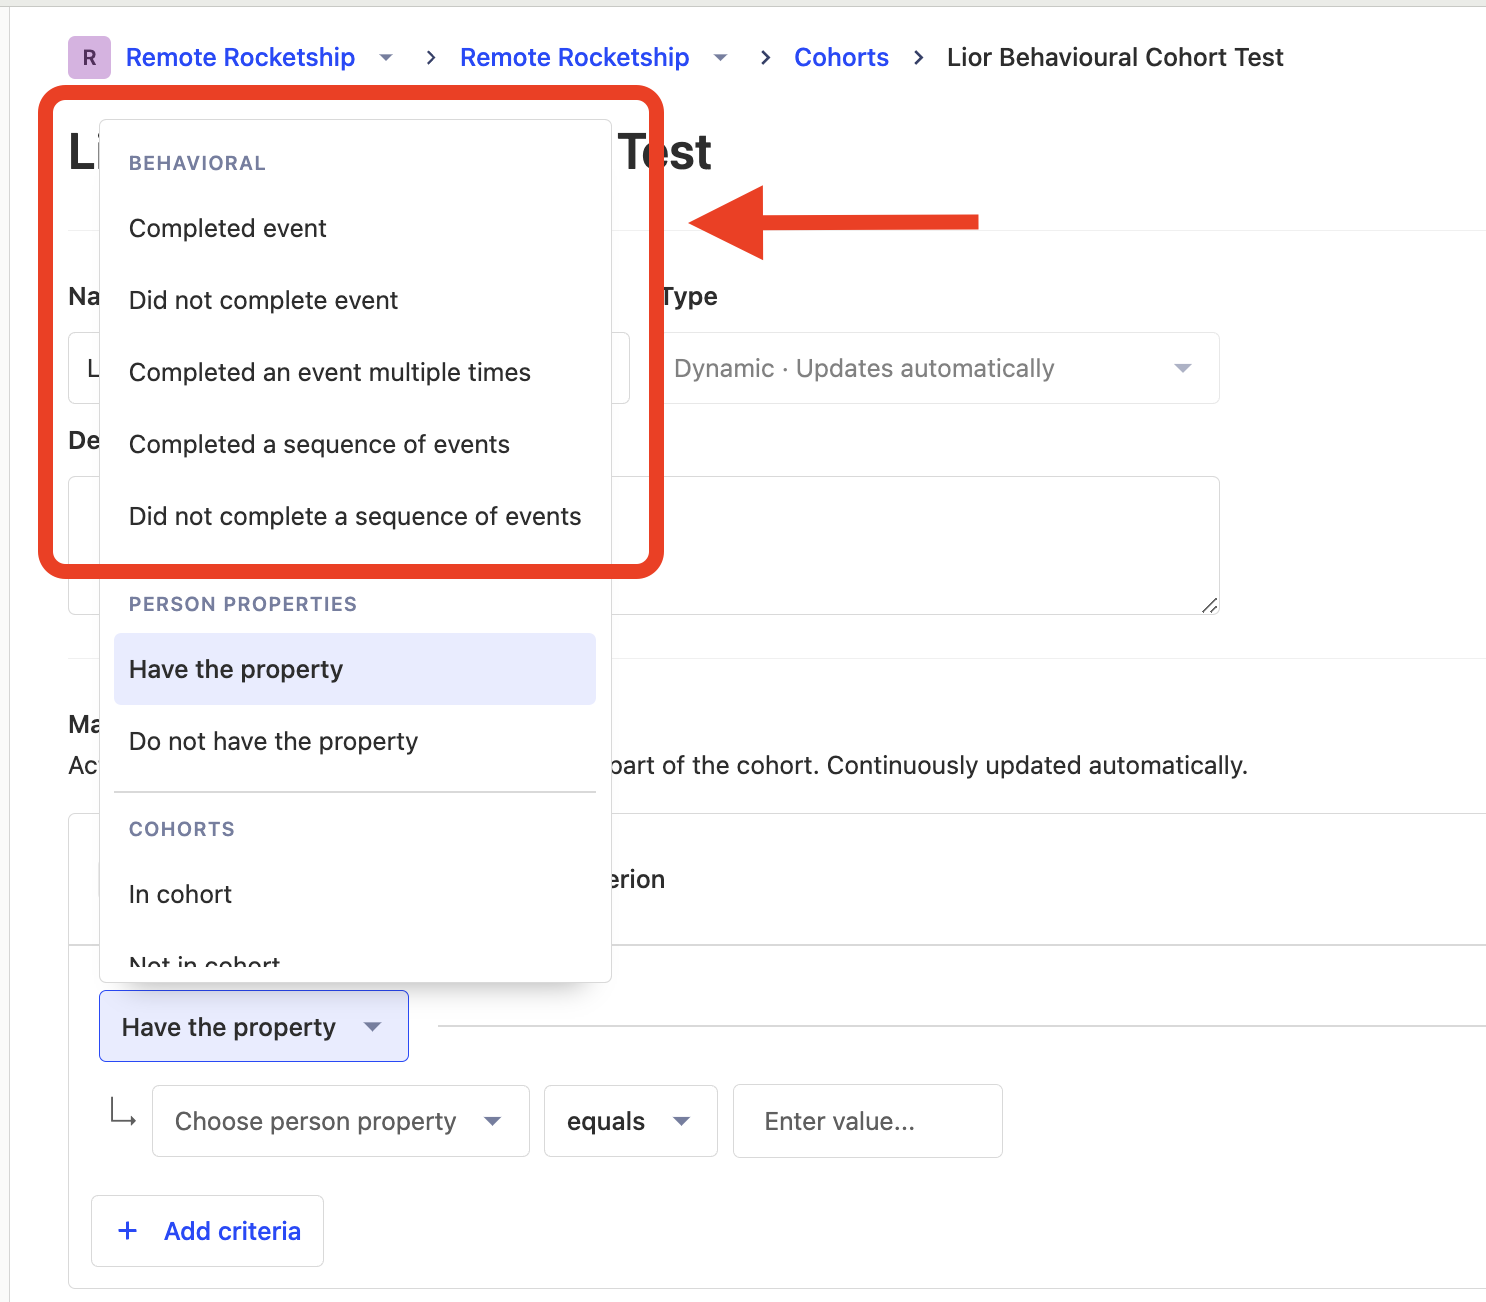Click the purple R project avatar icon
This screenshot has height=1302, width=1486.
89,57
